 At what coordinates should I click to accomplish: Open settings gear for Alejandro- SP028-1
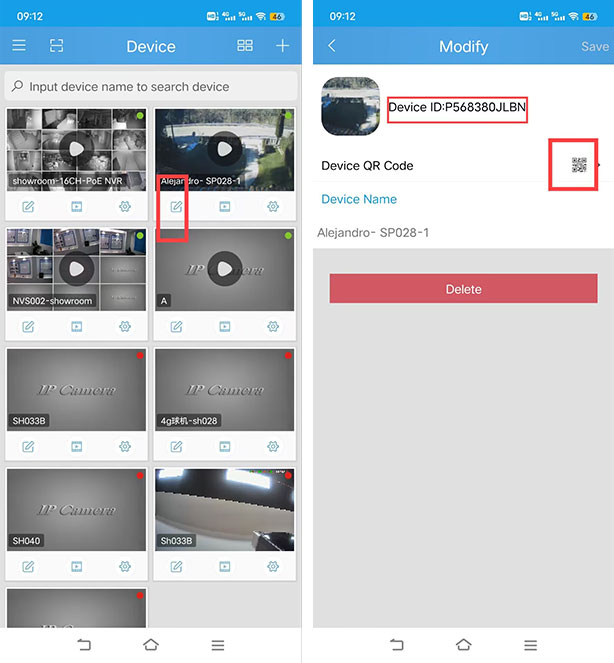pyautogui.click(x=273, y=206)
